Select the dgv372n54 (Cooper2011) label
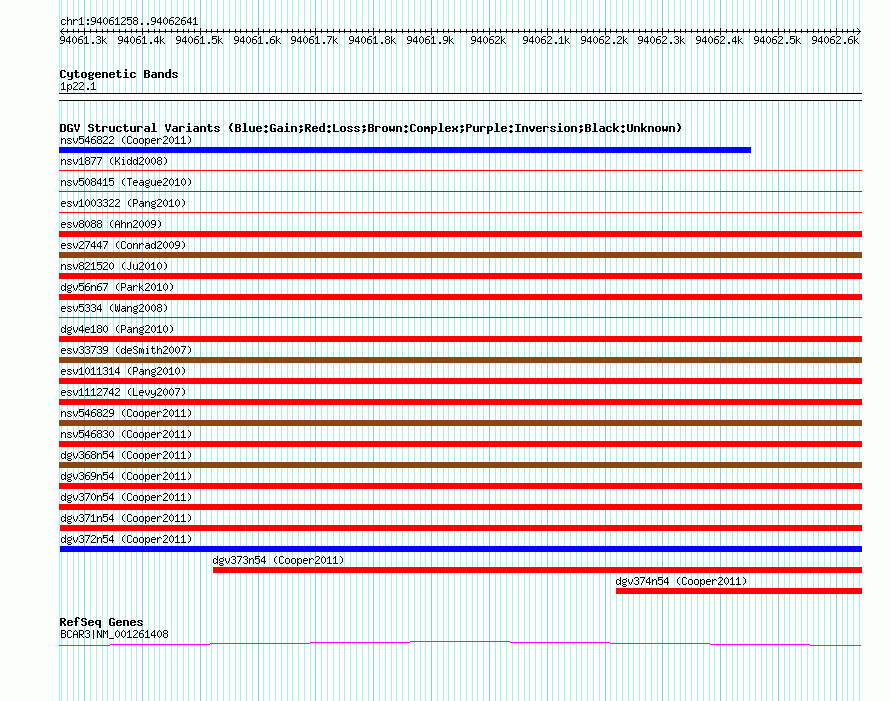Viewport: 890px width, 701px height. 126,539
